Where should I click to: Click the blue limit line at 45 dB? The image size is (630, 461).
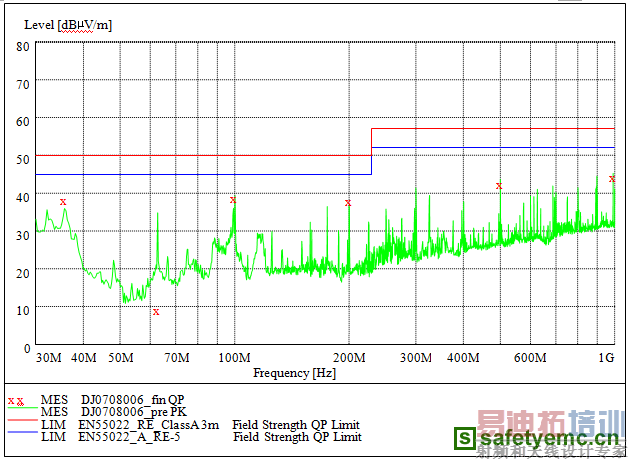[203, 174]
